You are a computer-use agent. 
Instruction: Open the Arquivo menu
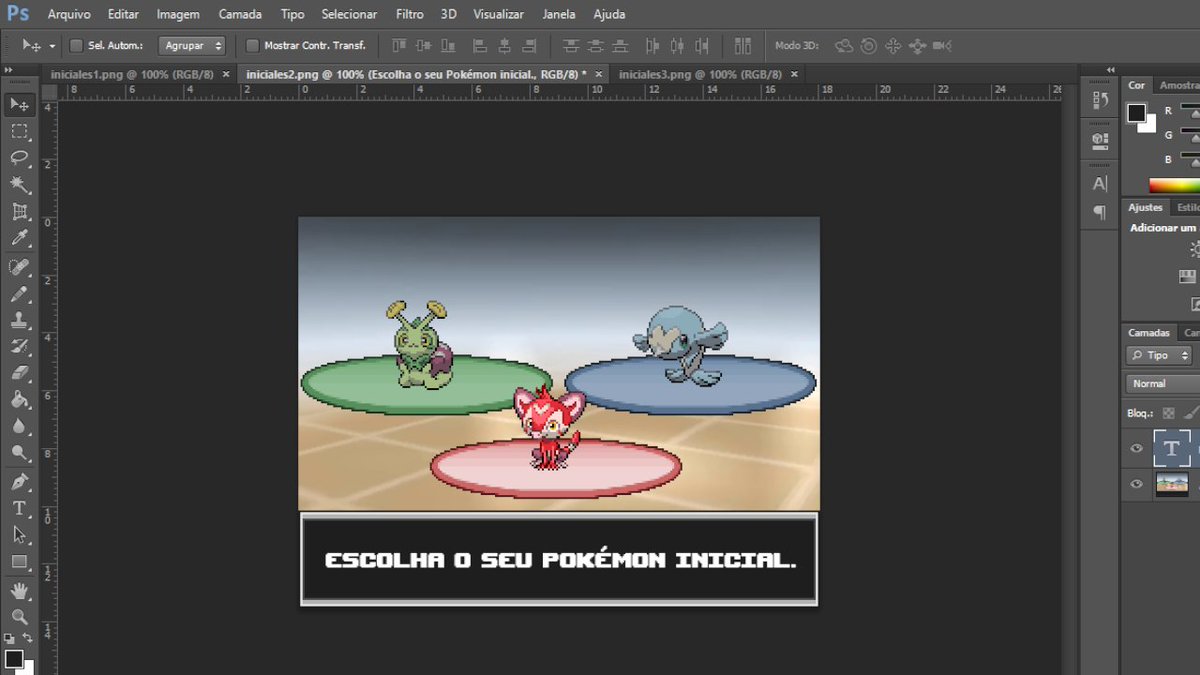[69, 14]
